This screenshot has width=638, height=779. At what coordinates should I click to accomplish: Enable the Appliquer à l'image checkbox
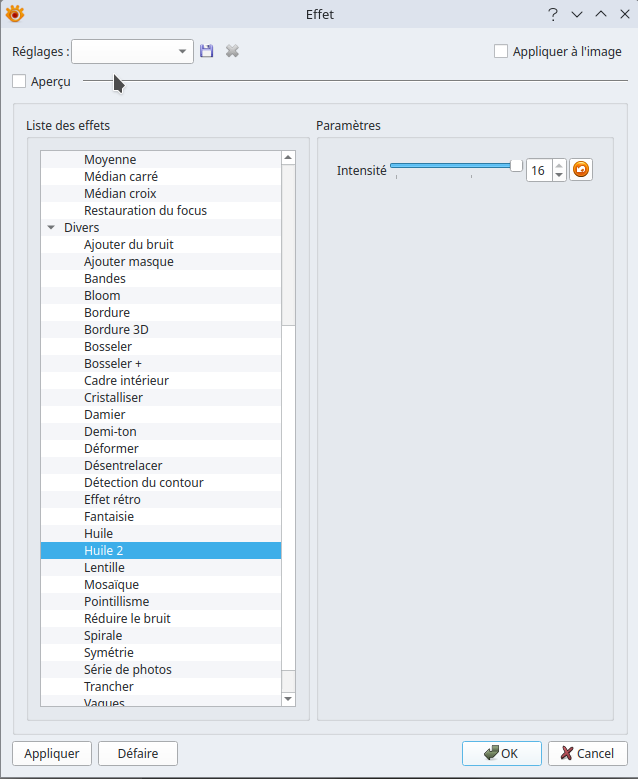[x=501, y=52]
